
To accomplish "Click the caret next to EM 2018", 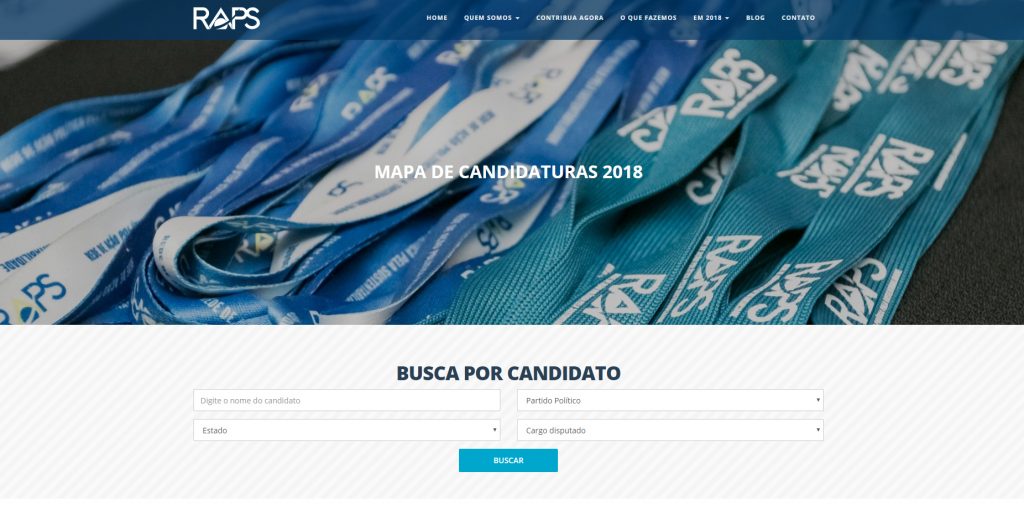I will [727, 18].
